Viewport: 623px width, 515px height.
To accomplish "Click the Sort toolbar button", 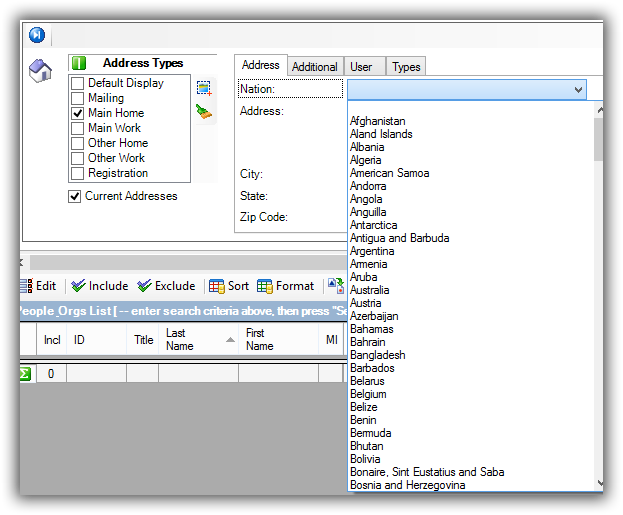I will click(x=229, y=286).
